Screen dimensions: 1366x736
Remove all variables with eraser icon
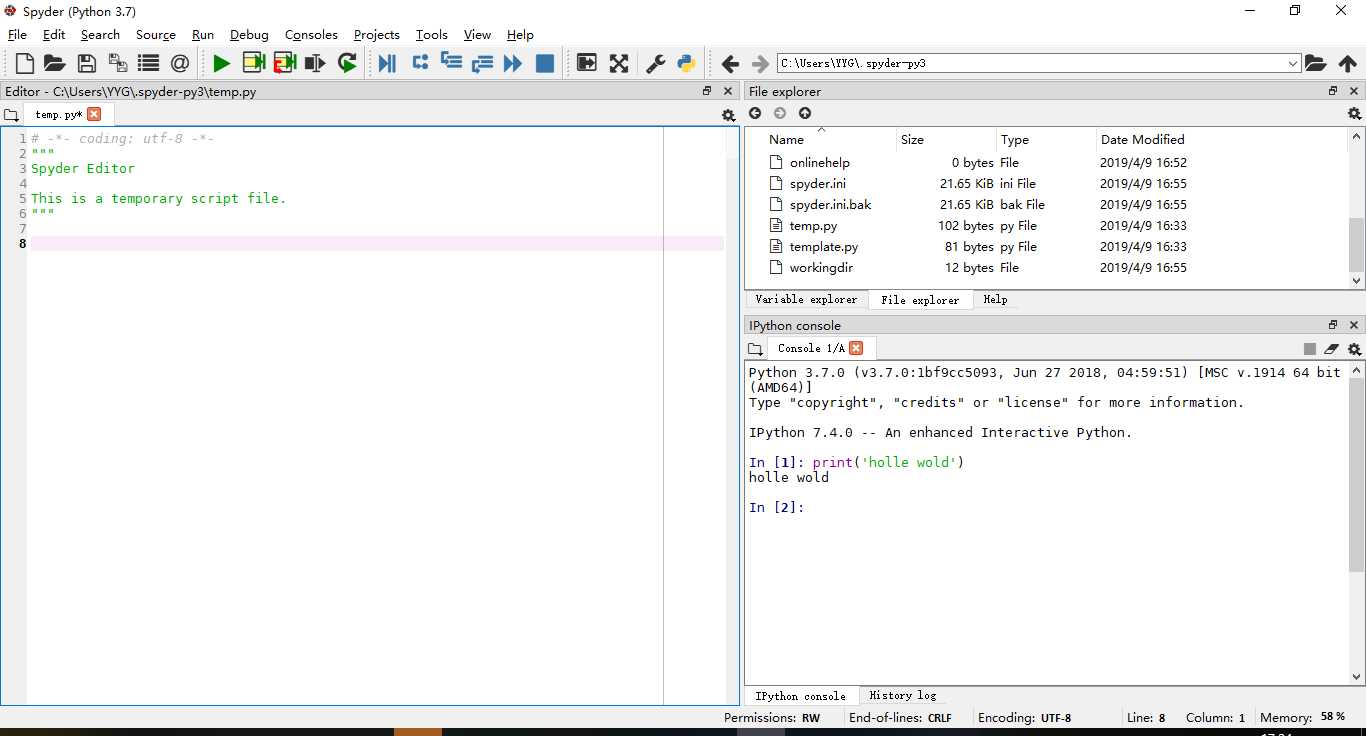1331,349
